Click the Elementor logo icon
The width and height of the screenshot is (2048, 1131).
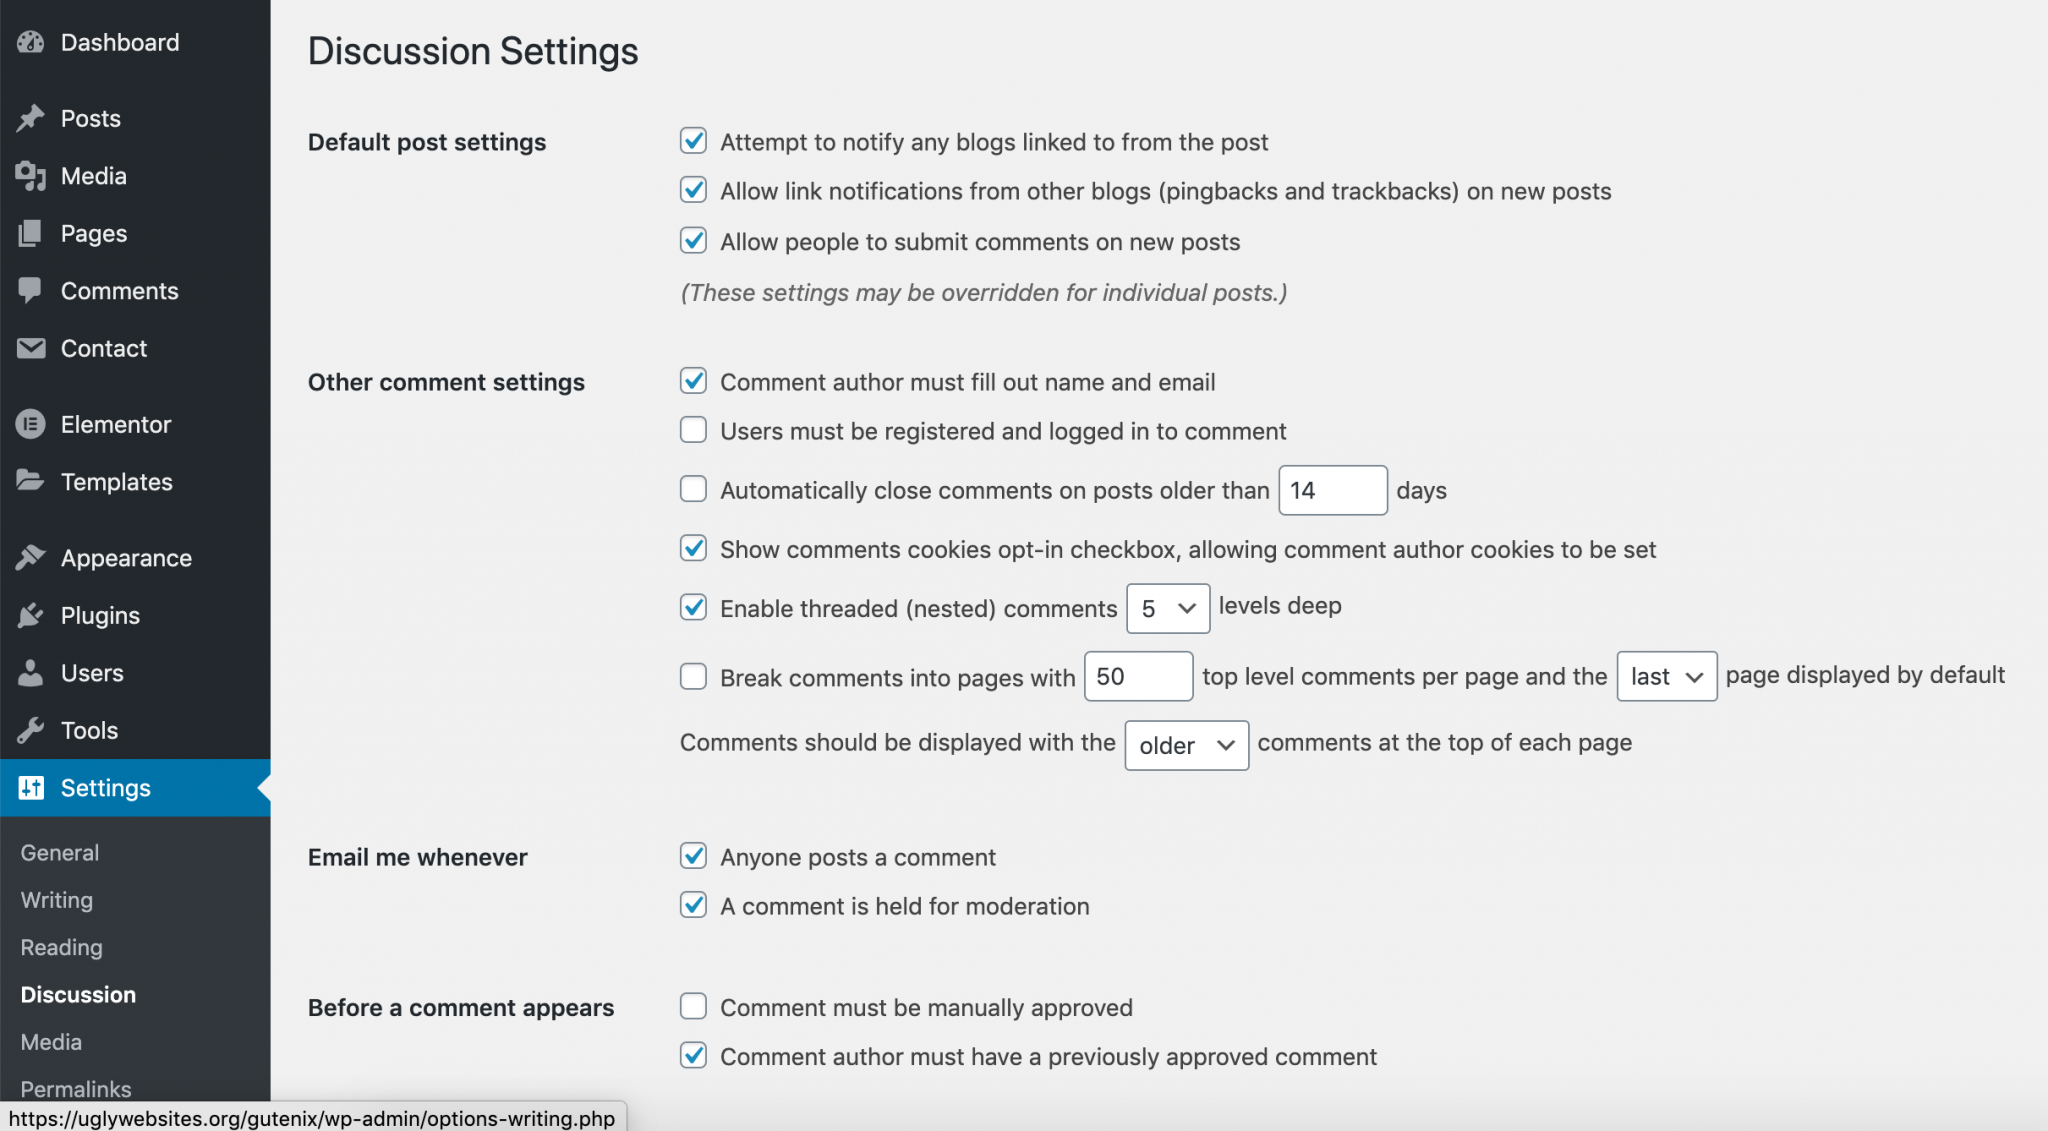click(31, 424)
